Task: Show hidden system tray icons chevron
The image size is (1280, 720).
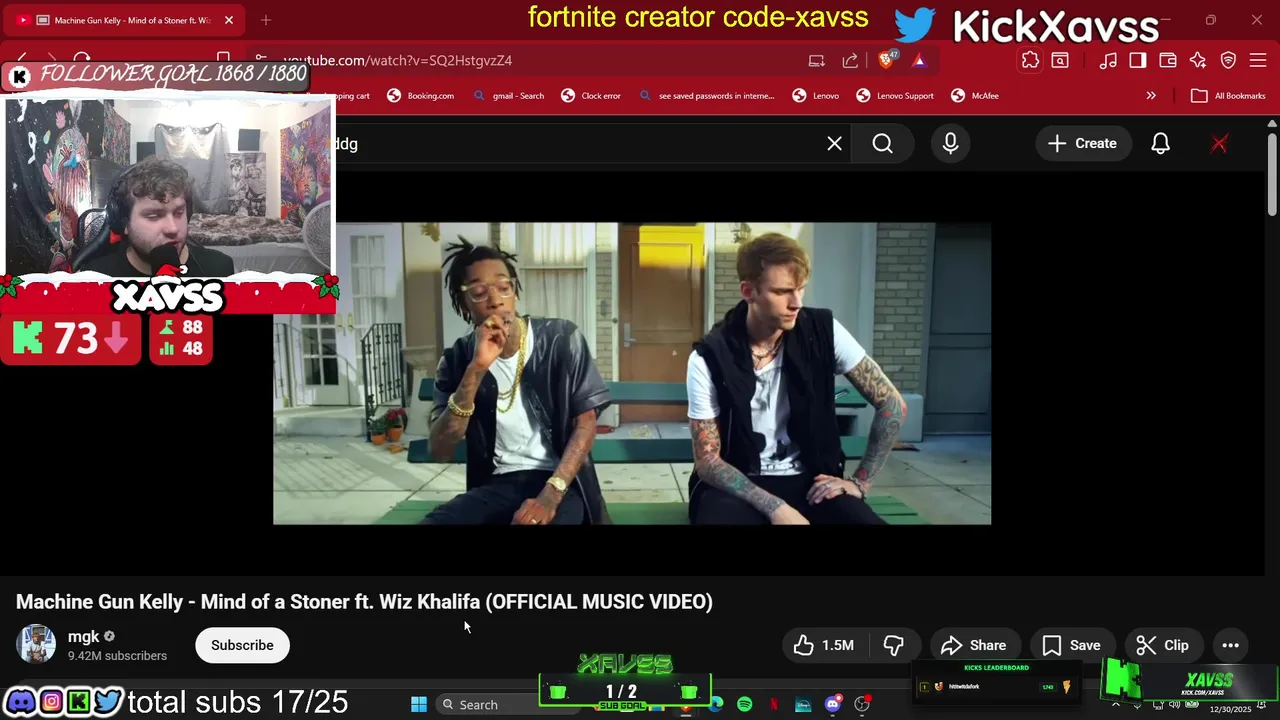Action: coord(1116,705)
